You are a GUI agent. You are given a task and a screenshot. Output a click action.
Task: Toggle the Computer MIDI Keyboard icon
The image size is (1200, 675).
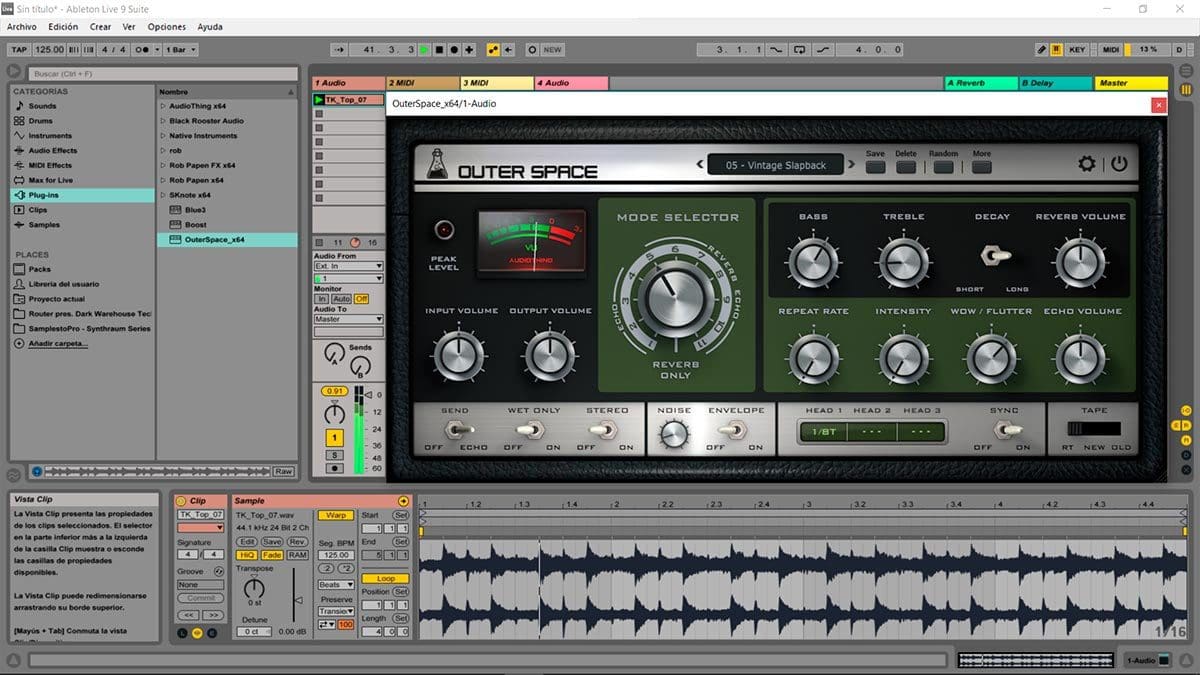1056,49
